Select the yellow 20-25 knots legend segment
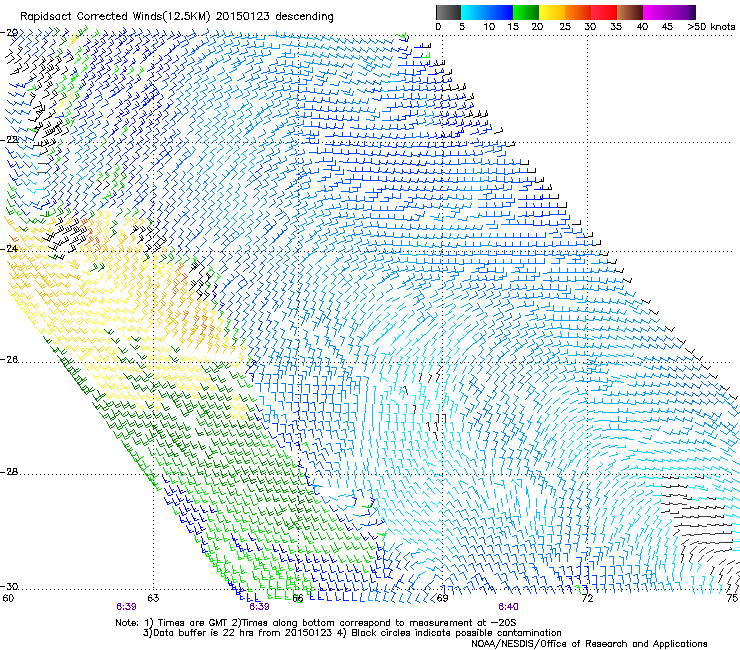This screenshot has width=740, height=650. click(x=552, y=12)
